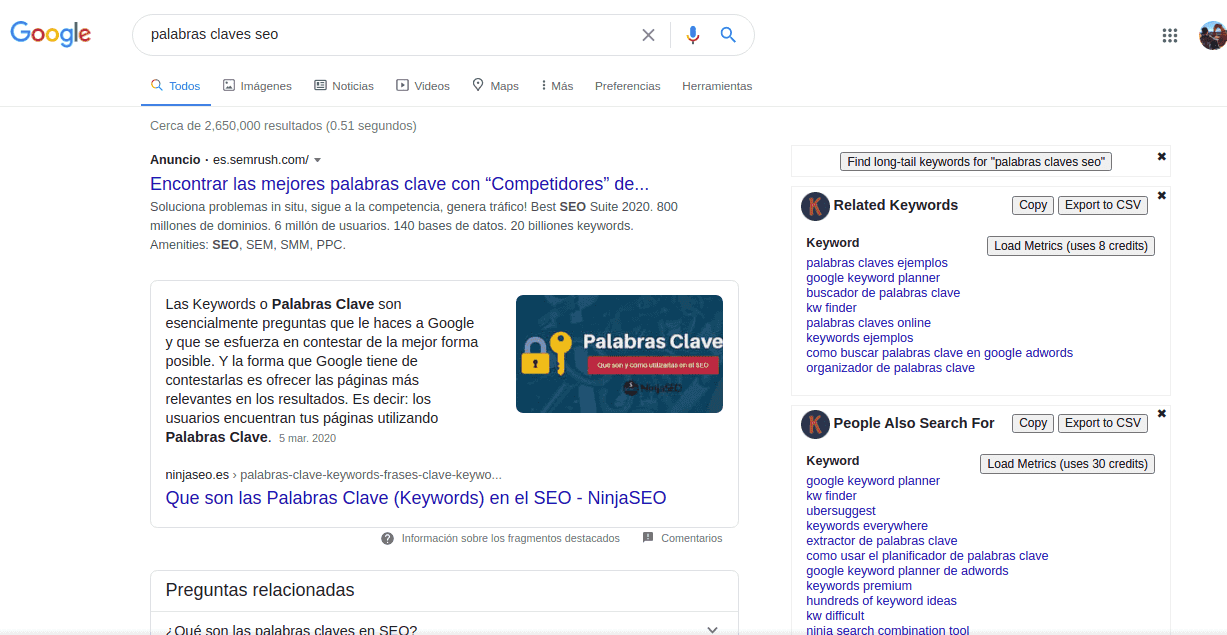Open 'como buscar palabras clave en google adwords'
This screenshot has height=635, width=1227.
[939, 353]
